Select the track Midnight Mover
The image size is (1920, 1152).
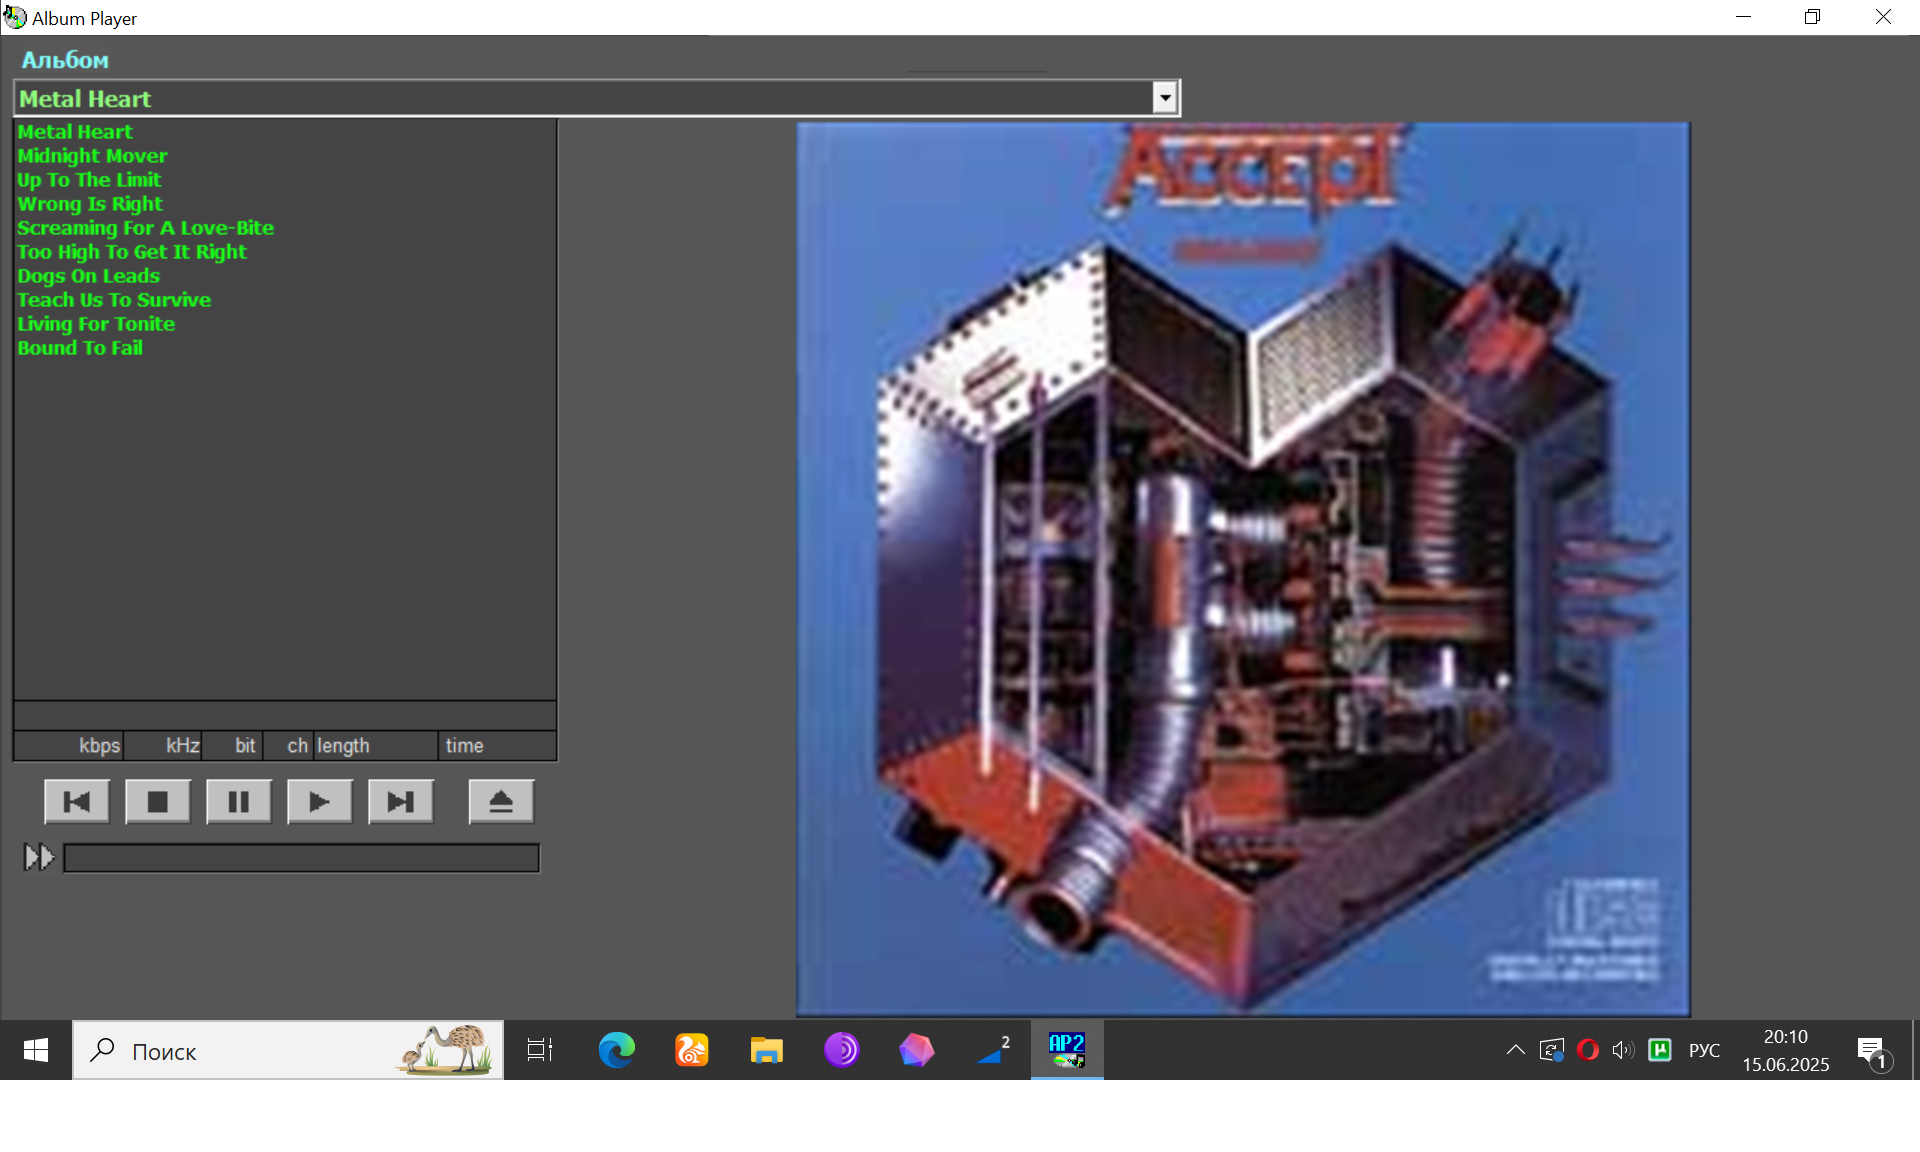(x=92, y=156)
